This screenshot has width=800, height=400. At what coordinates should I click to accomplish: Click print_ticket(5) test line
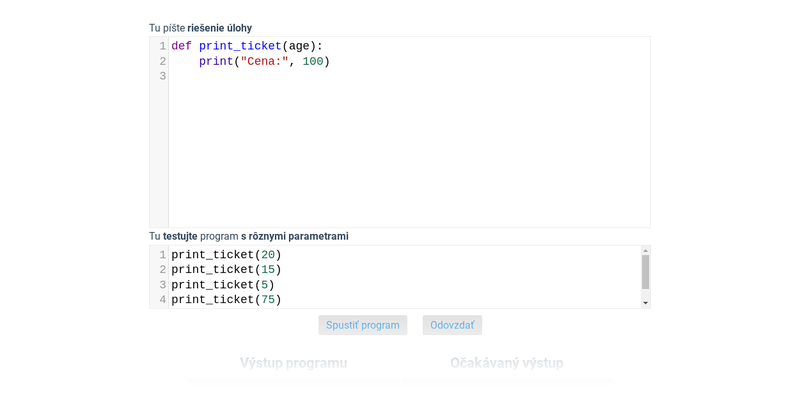(222, 284)
